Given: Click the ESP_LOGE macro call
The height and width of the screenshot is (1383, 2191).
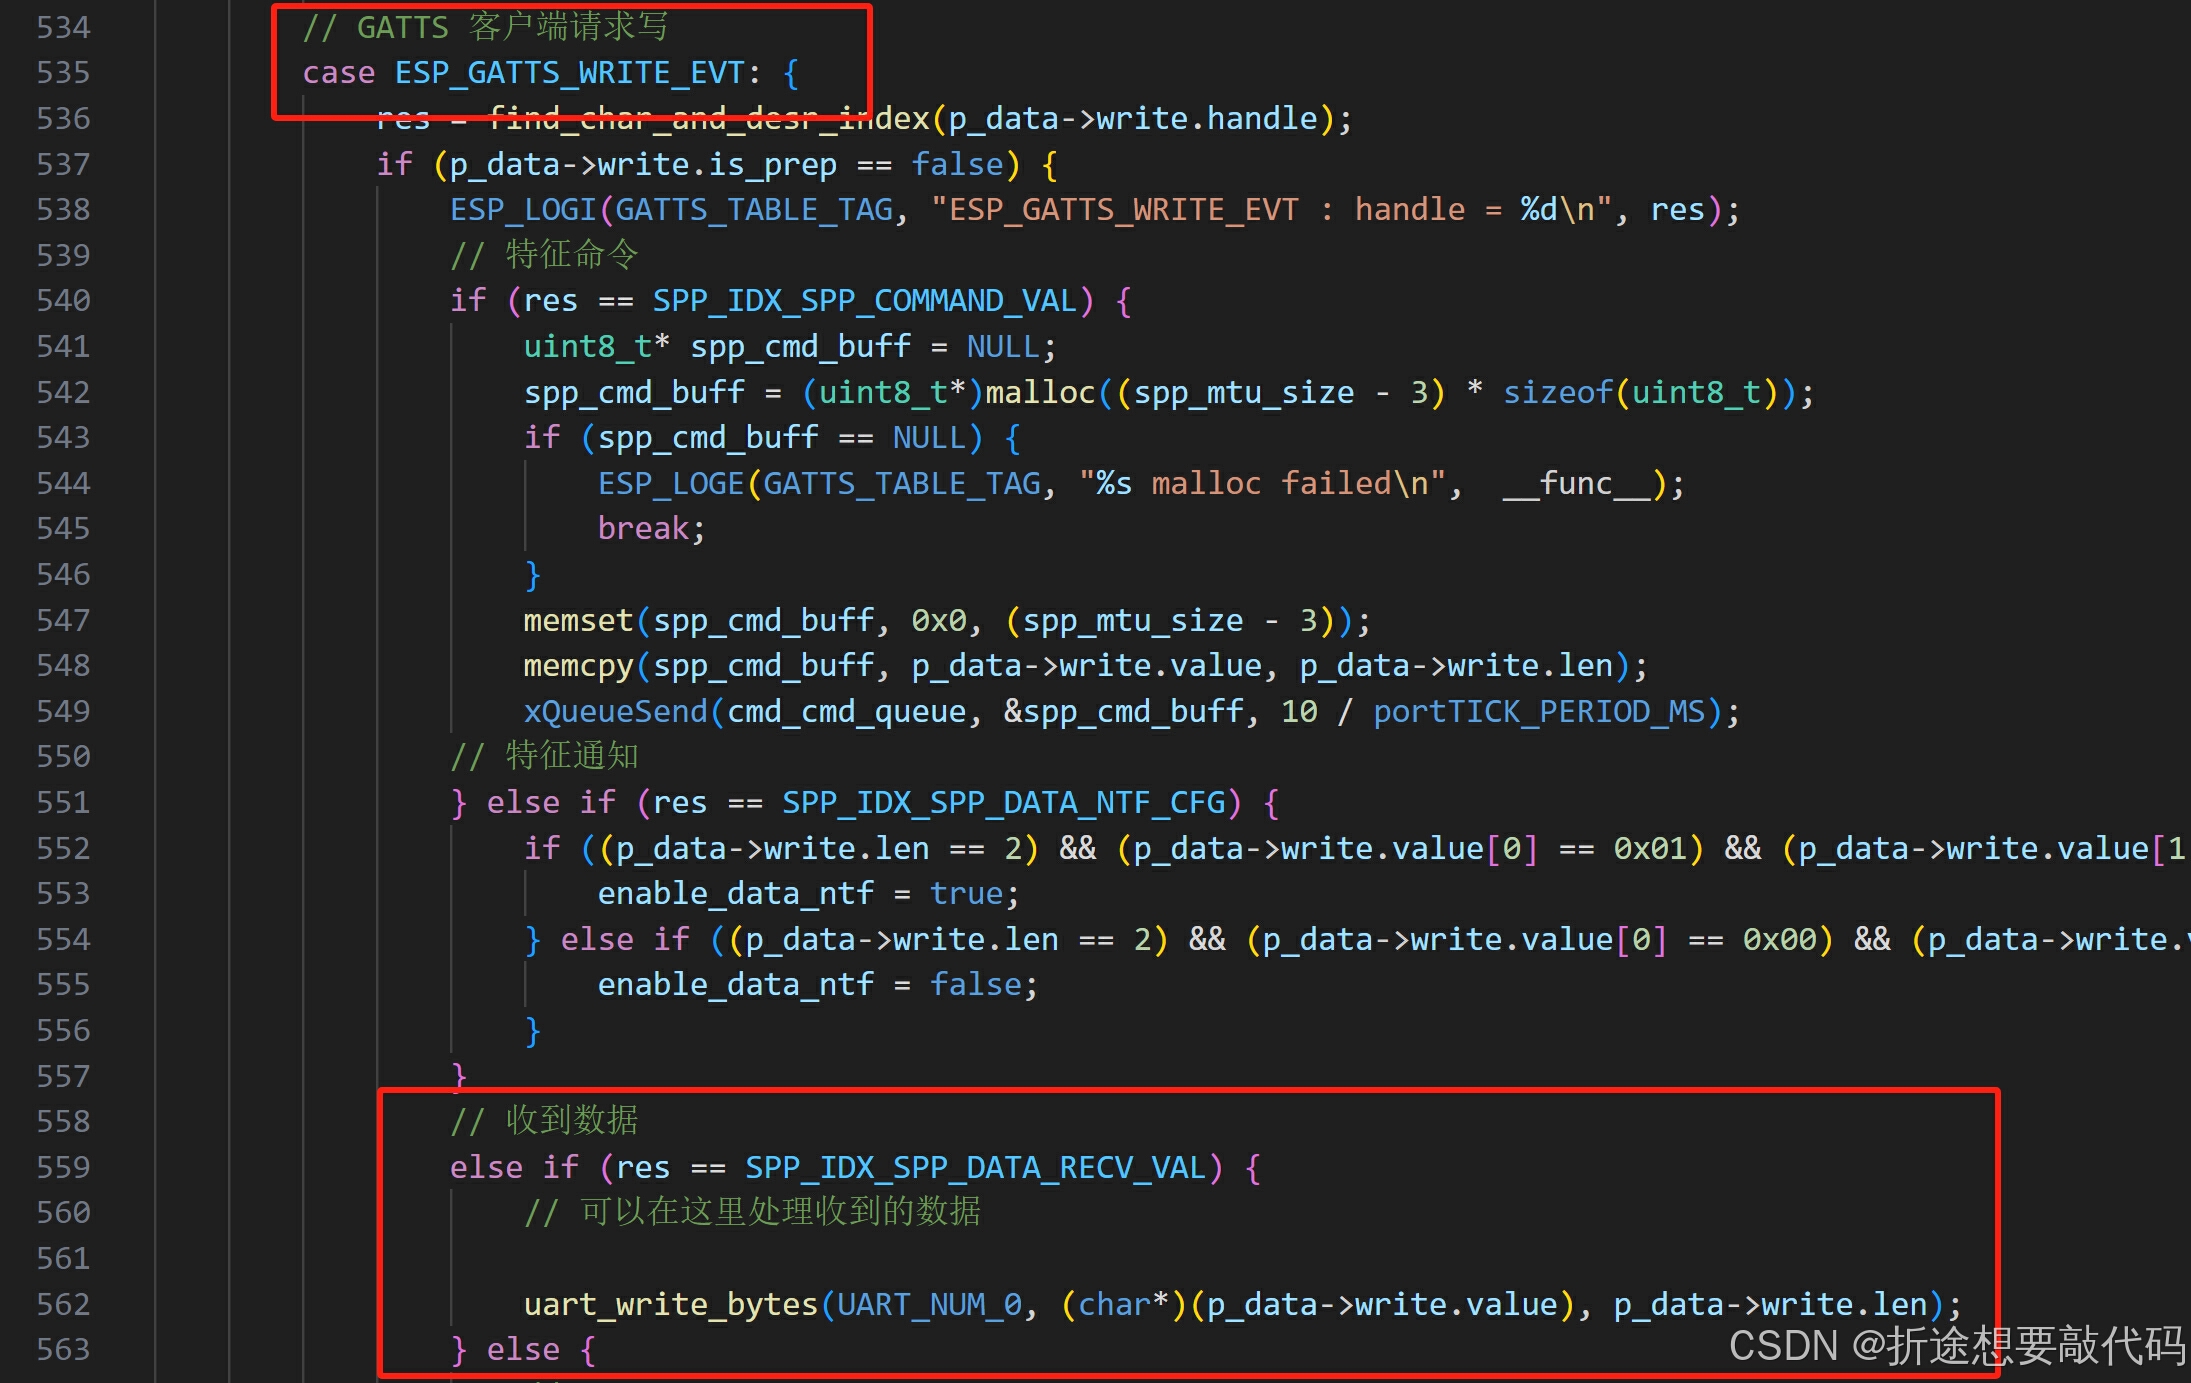Looking at the screenshot, I should pos(671,483).
